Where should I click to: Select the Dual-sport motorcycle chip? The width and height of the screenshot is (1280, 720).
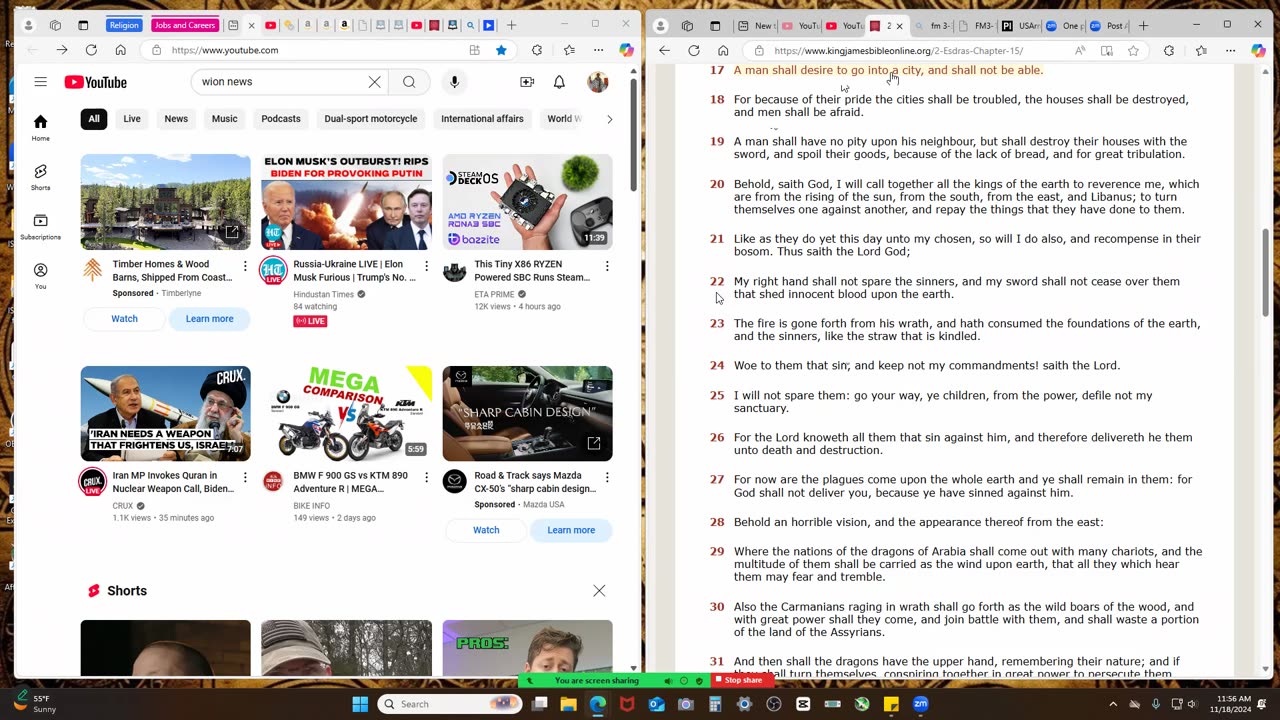(371, 119)
